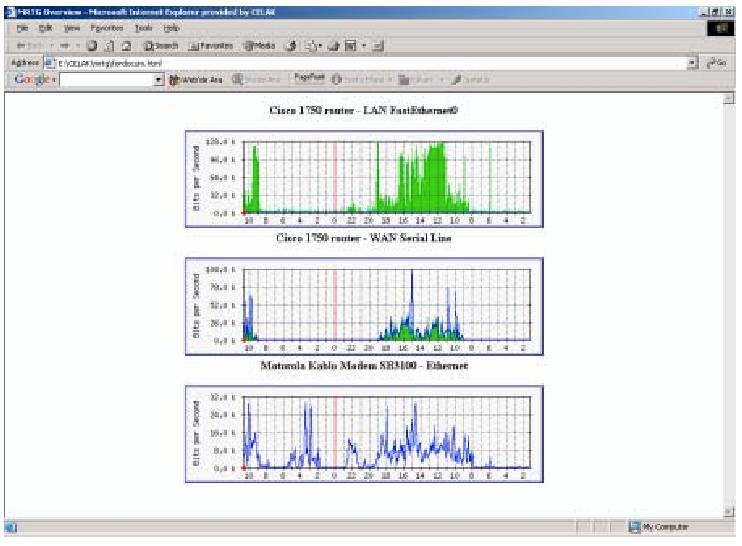Click the page icon in the Address bar
The height and width of the screenshot is (546, 742).
(x=50, y=63)
